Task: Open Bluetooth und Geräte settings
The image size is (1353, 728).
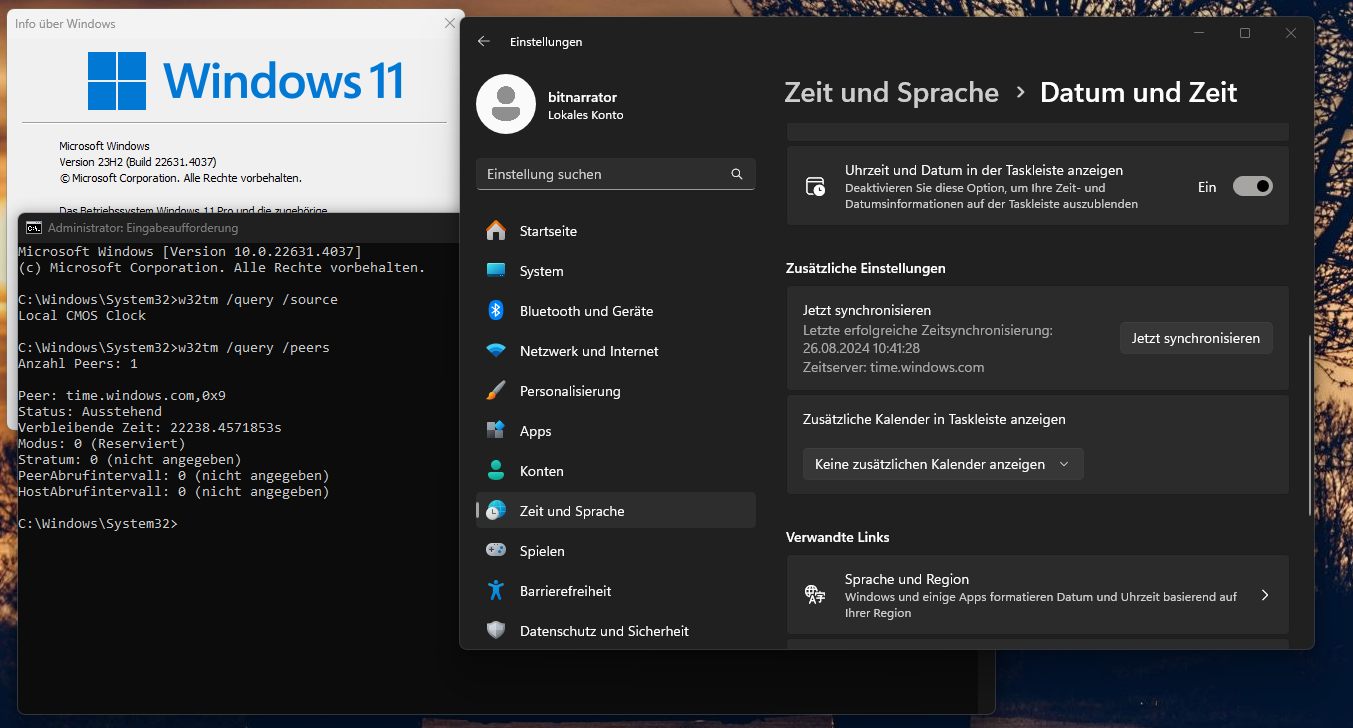Action: click(x=615, y=311)
